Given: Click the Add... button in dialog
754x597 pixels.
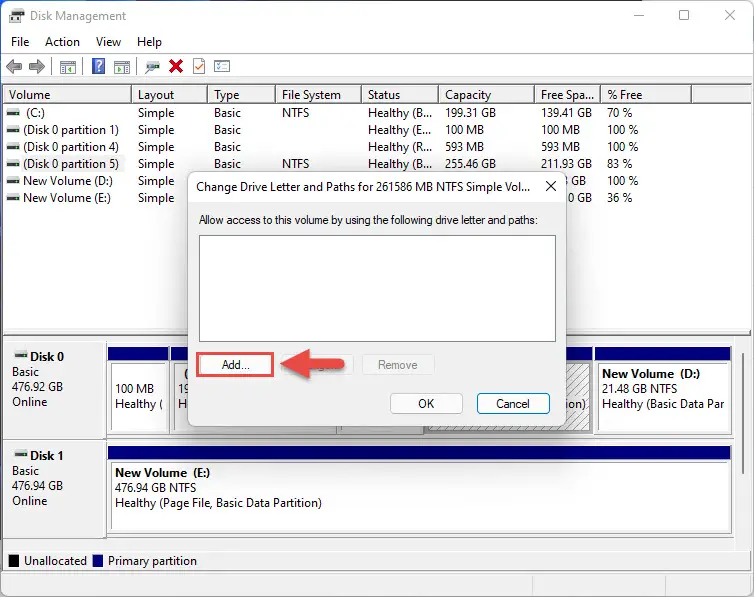Looking at the screenshot, I should pos(236,365).
